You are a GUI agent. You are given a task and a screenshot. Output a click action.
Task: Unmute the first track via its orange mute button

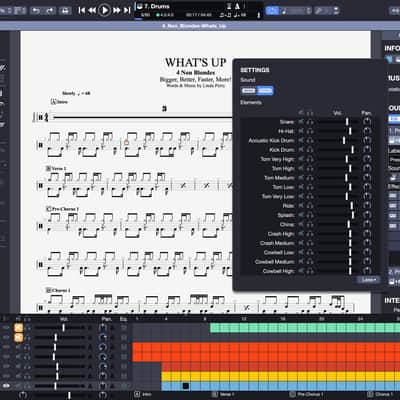point(18,328)
